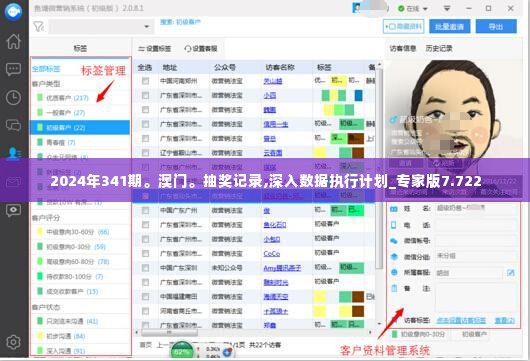Select the 初级客户 (22) tag
The width and height of the screenshot is (530, 361).
80,127
